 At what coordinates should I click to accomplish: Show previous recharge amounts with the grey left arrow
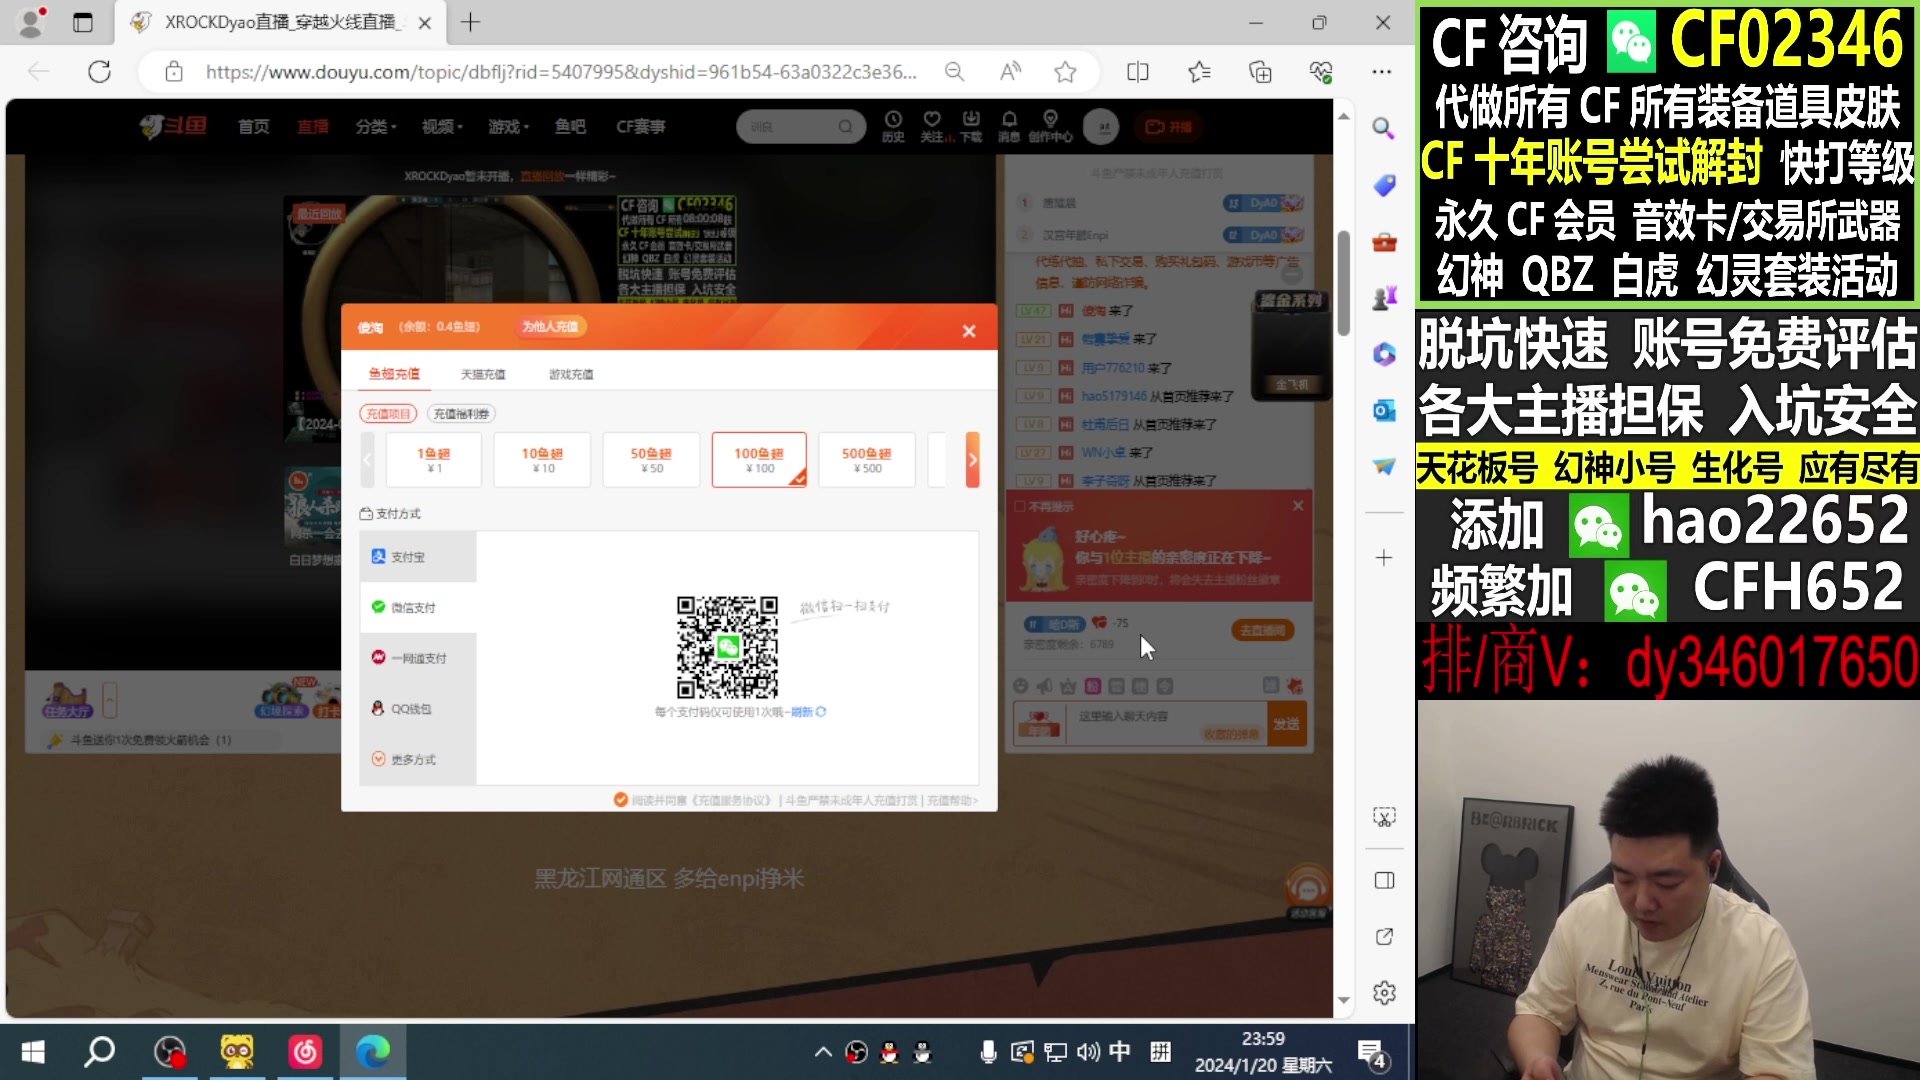click(x=367, y=460)
